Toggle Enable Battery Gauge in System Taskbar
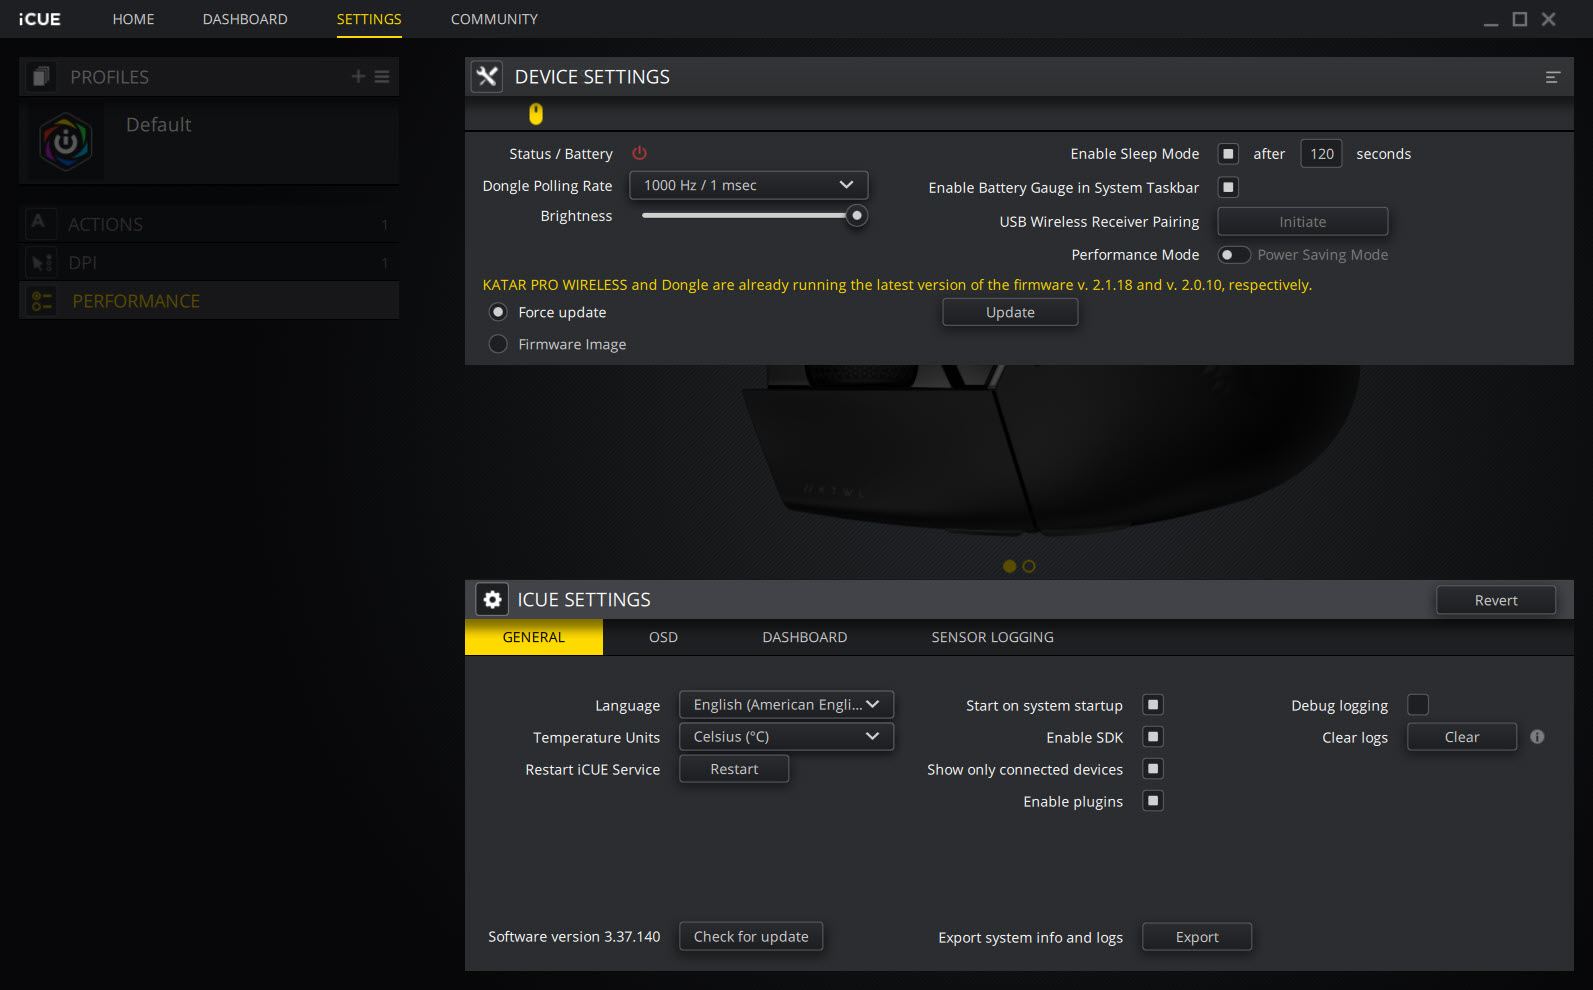Image resolution: width=1593 pixels, height=990 pixels. [1228, 187]
